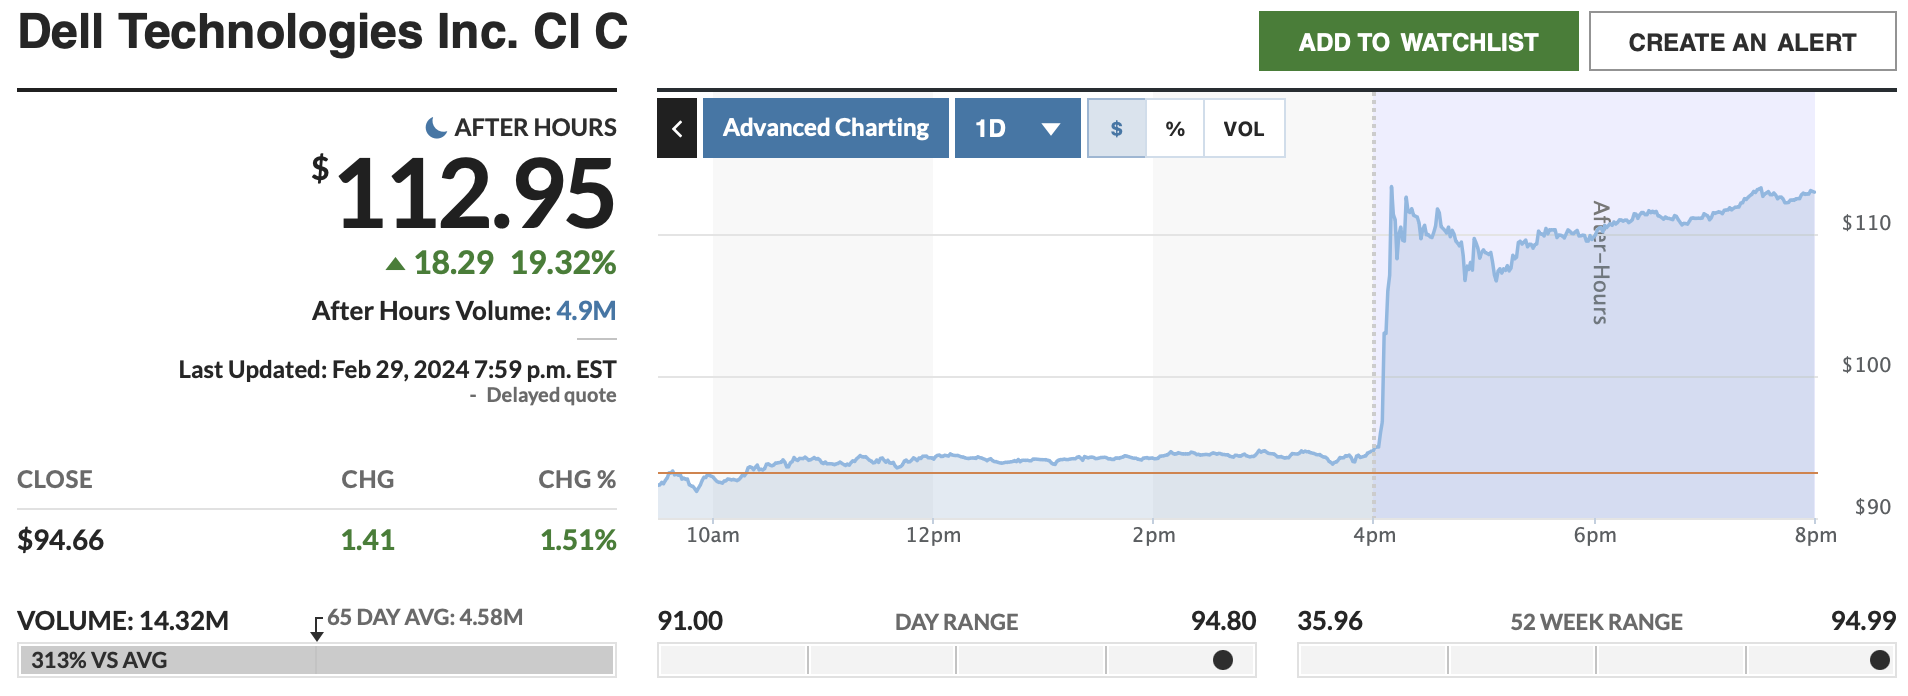Image resolution: width=1908 pixels, height=696 pixels.
Task: Click the 52 week range position dot
Action: pos(1879,660)
